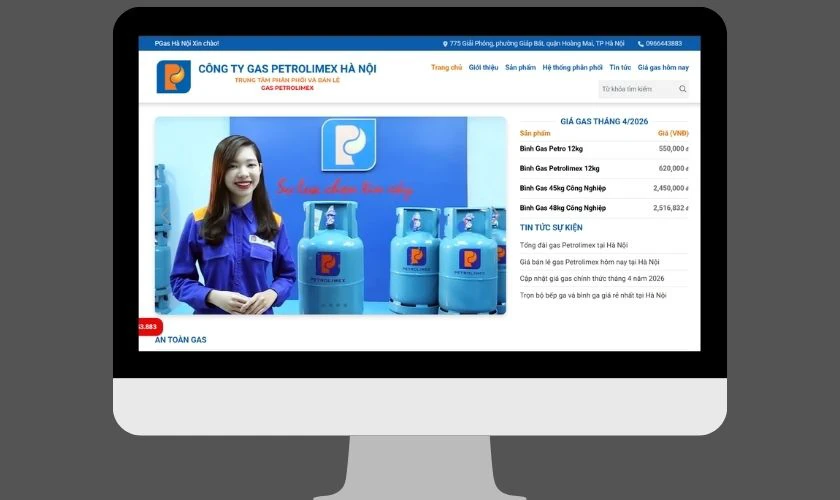Open the main banner slider image
The height and width of the screenshot is (500, 840).
331,215
